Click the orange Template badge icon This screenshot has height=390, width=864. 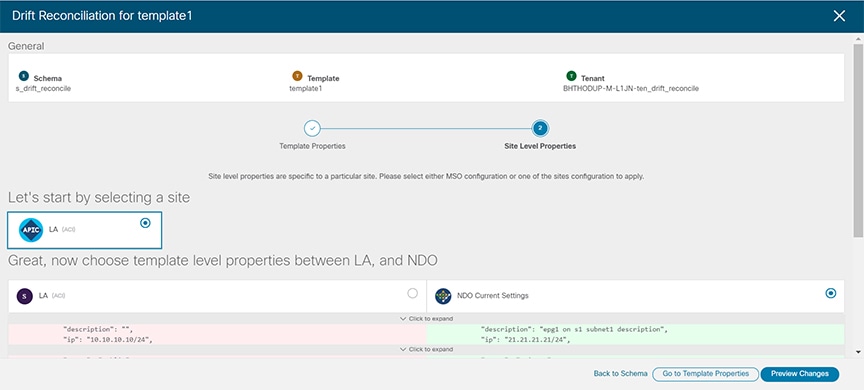297,76
